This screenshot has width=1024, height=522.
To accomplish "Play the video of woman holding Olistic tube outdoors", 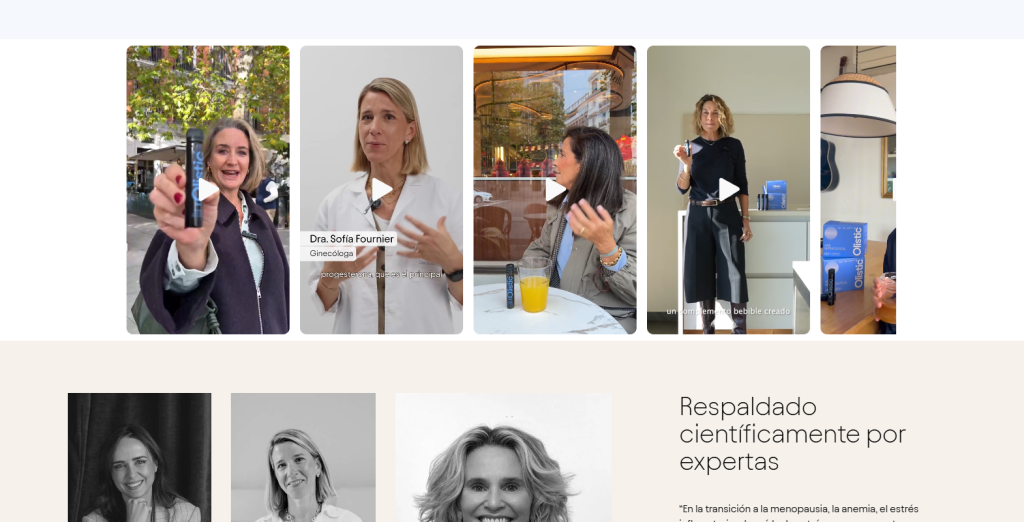I will click(x=208, y=189).
